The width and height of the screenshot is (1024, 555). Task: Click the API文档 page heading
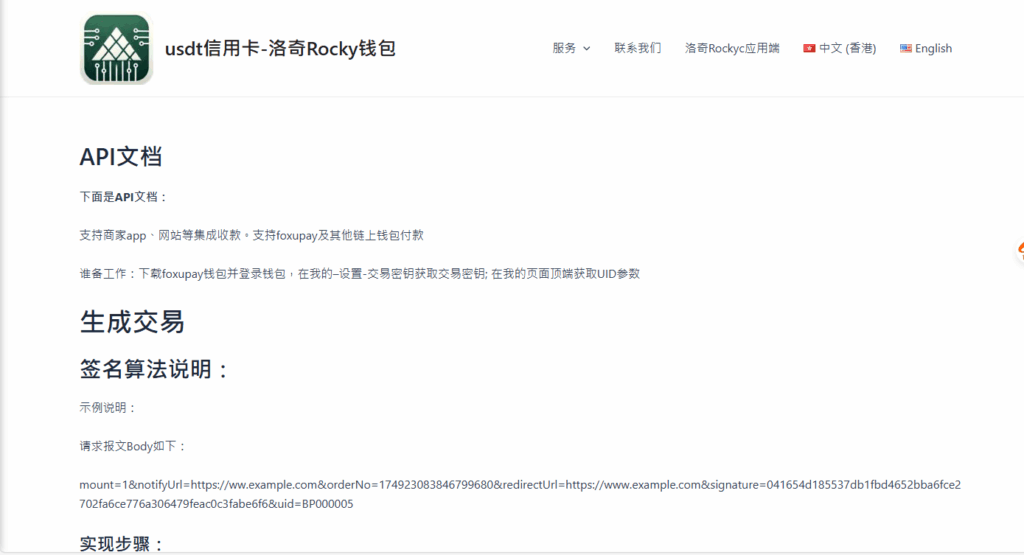[x=121, y=157]
